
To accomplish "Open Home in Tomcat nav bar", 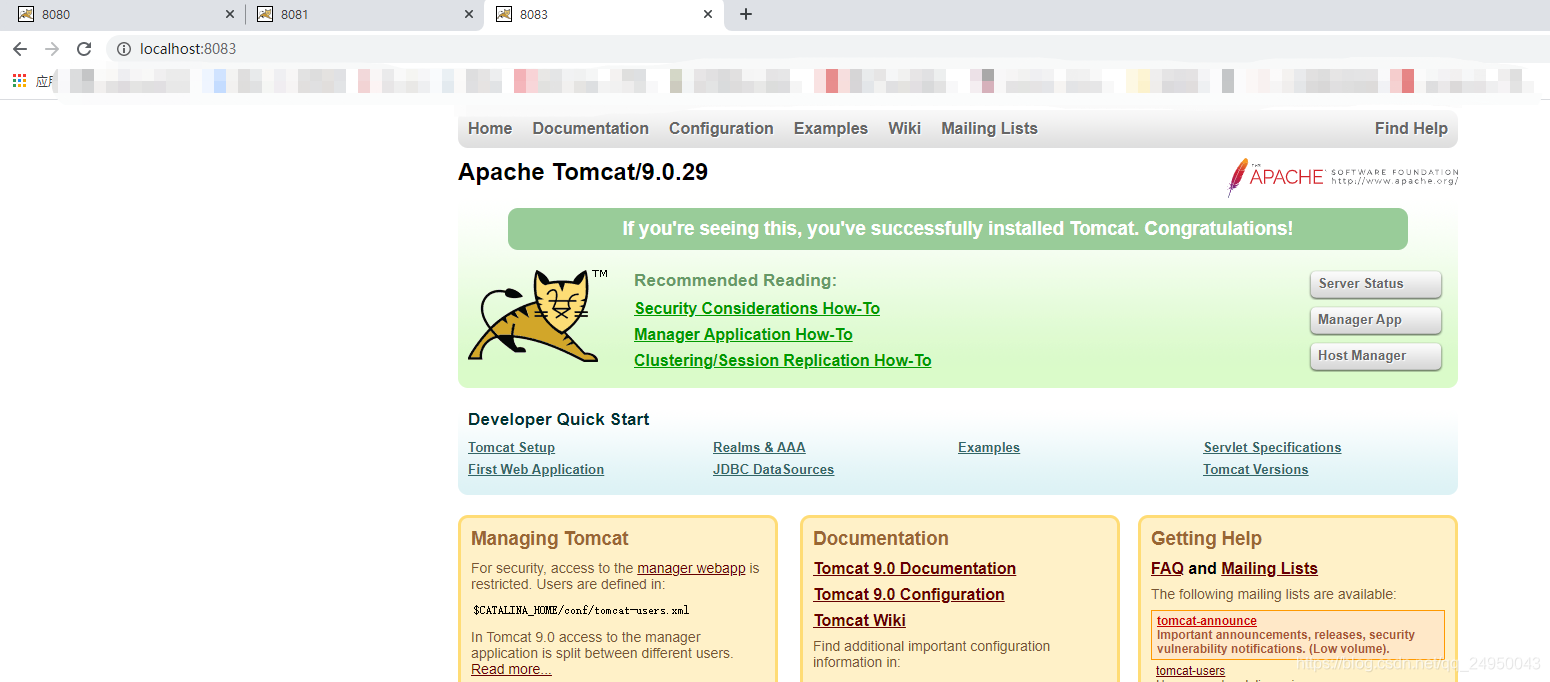I will pyautogui.click(x=490, y=128).
